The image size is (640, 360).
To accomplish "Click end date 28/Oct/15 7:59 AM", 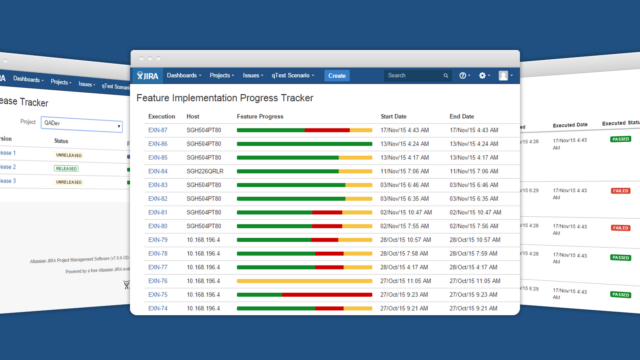I will 473,253.
